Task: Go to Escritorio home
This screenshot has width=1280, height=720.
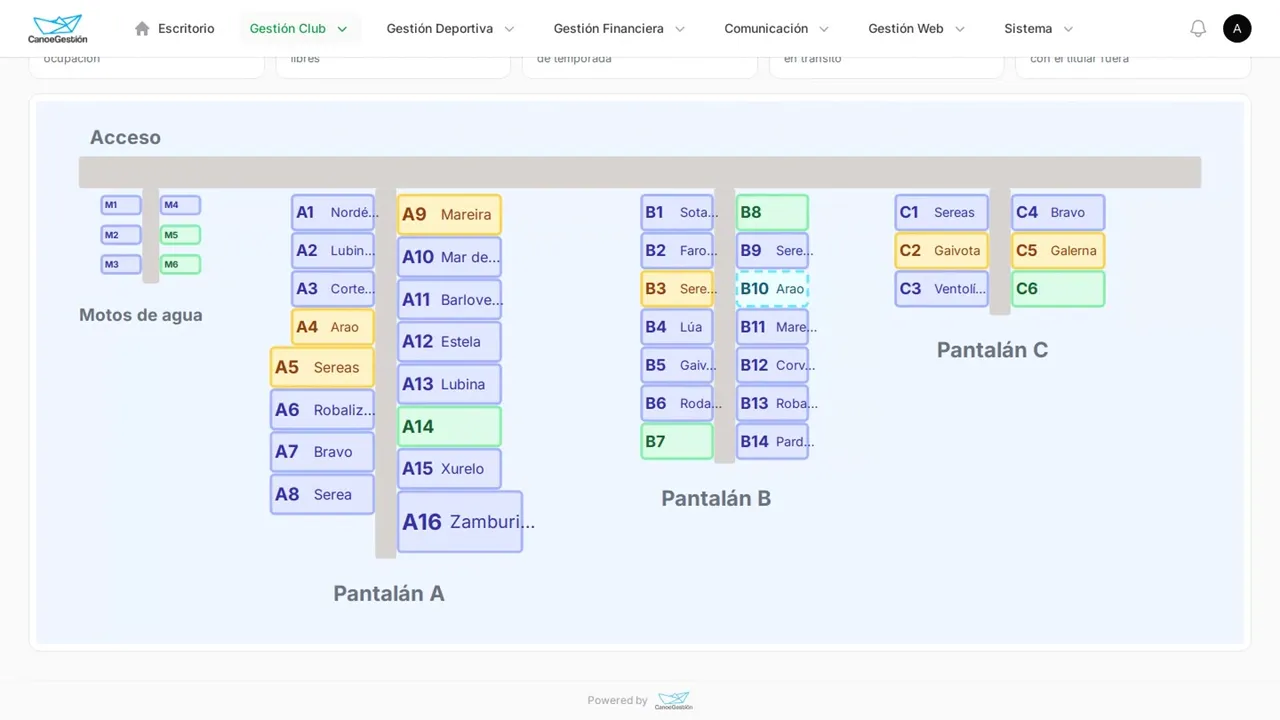Action: coord(175,29)
